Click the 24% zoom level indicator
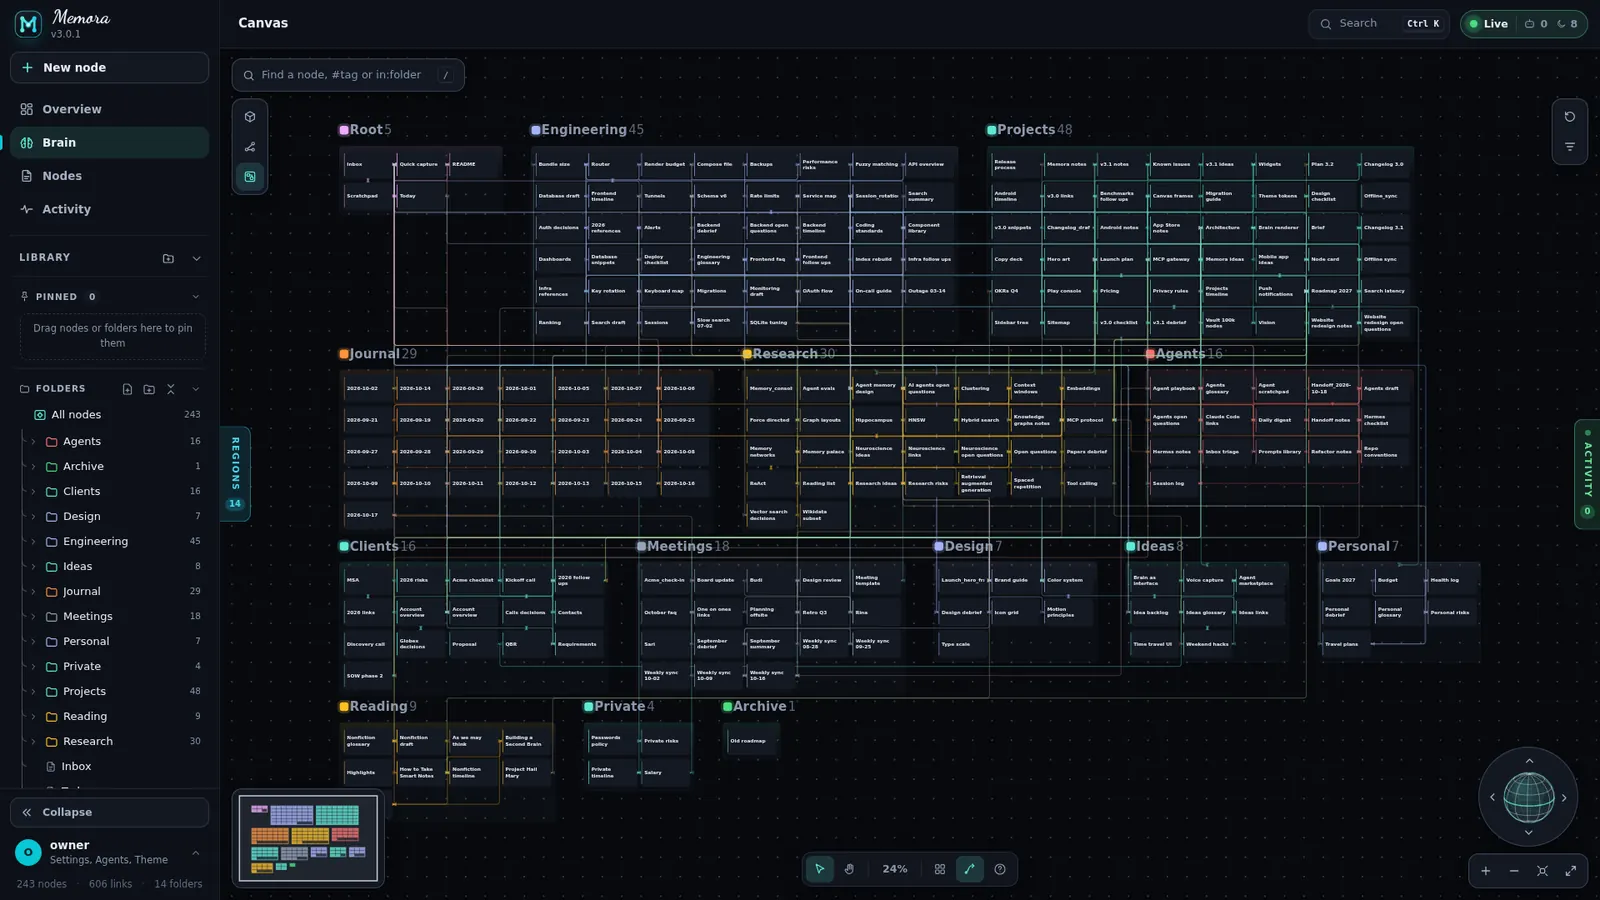The height and width of the screenshot is (900, 1600). [895, 869]
